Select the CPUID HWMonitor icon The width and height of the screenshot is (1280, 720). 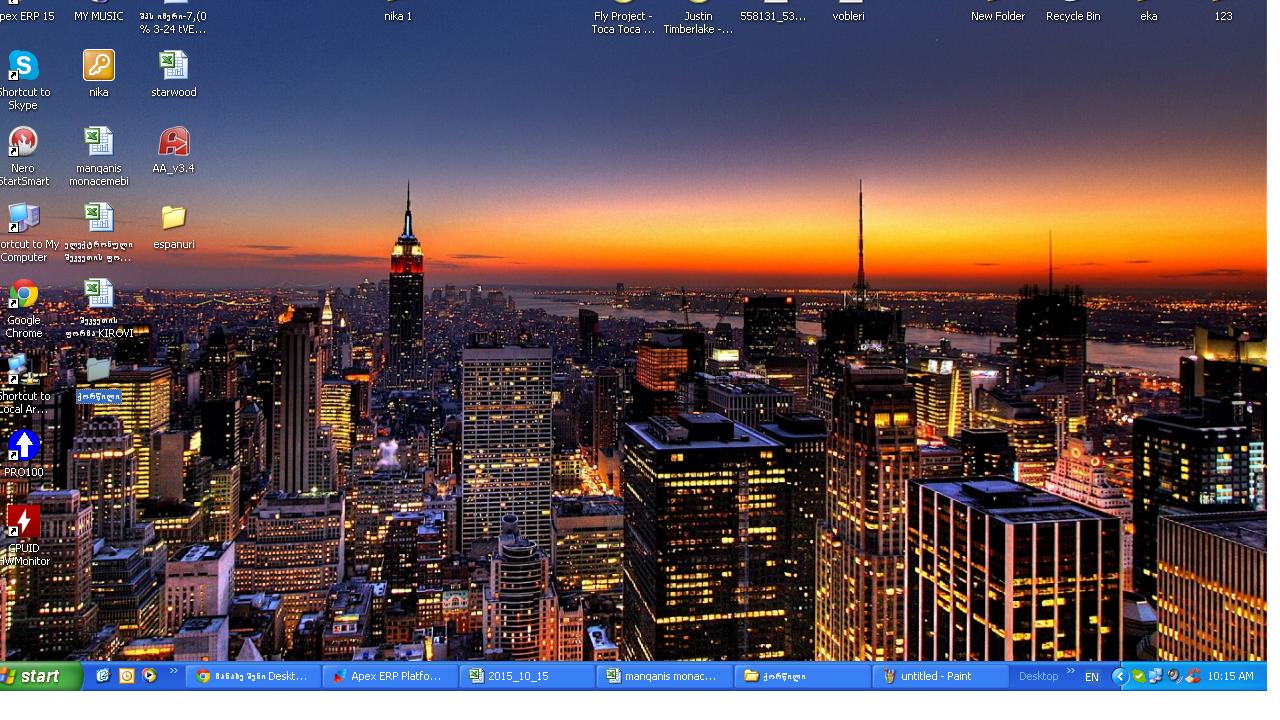(x=23, y=522)
